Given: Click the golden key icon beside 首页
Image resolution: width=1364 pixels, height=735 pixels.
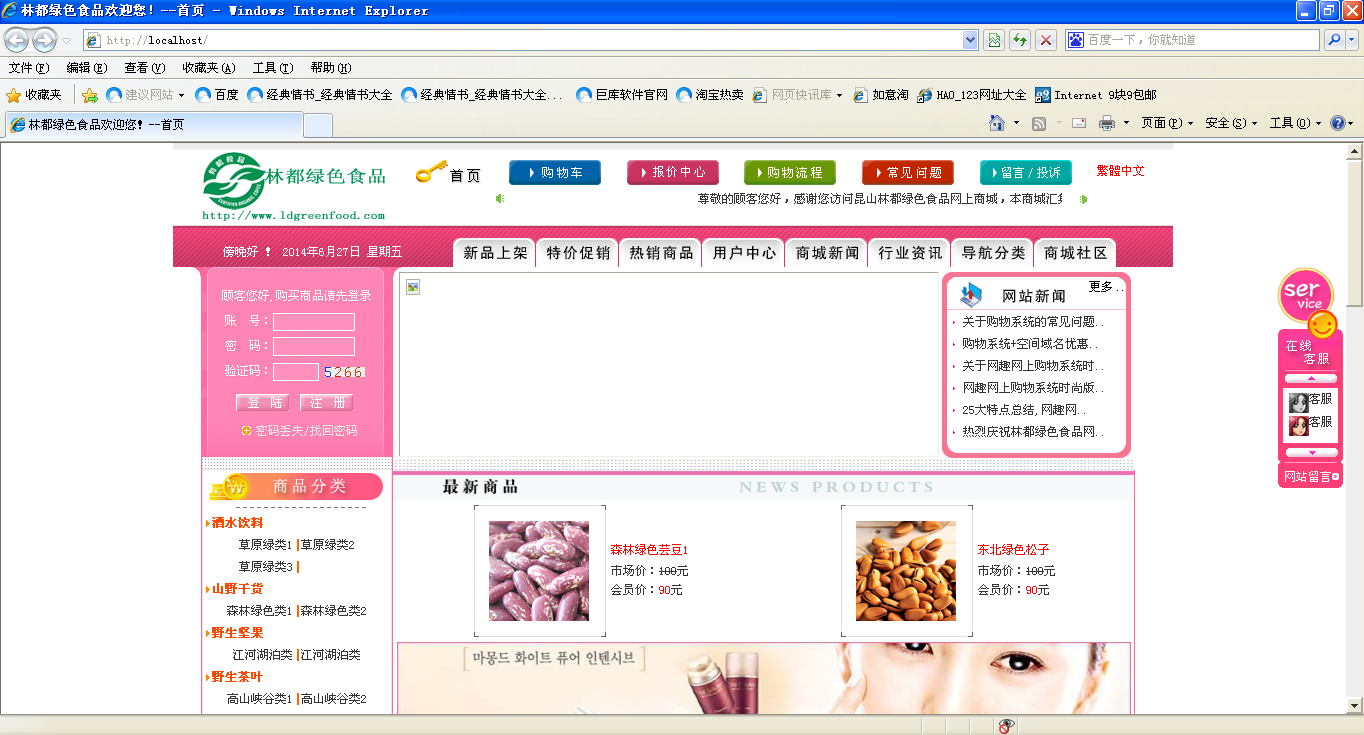Looking at the screenshot, I should [430, 172].
